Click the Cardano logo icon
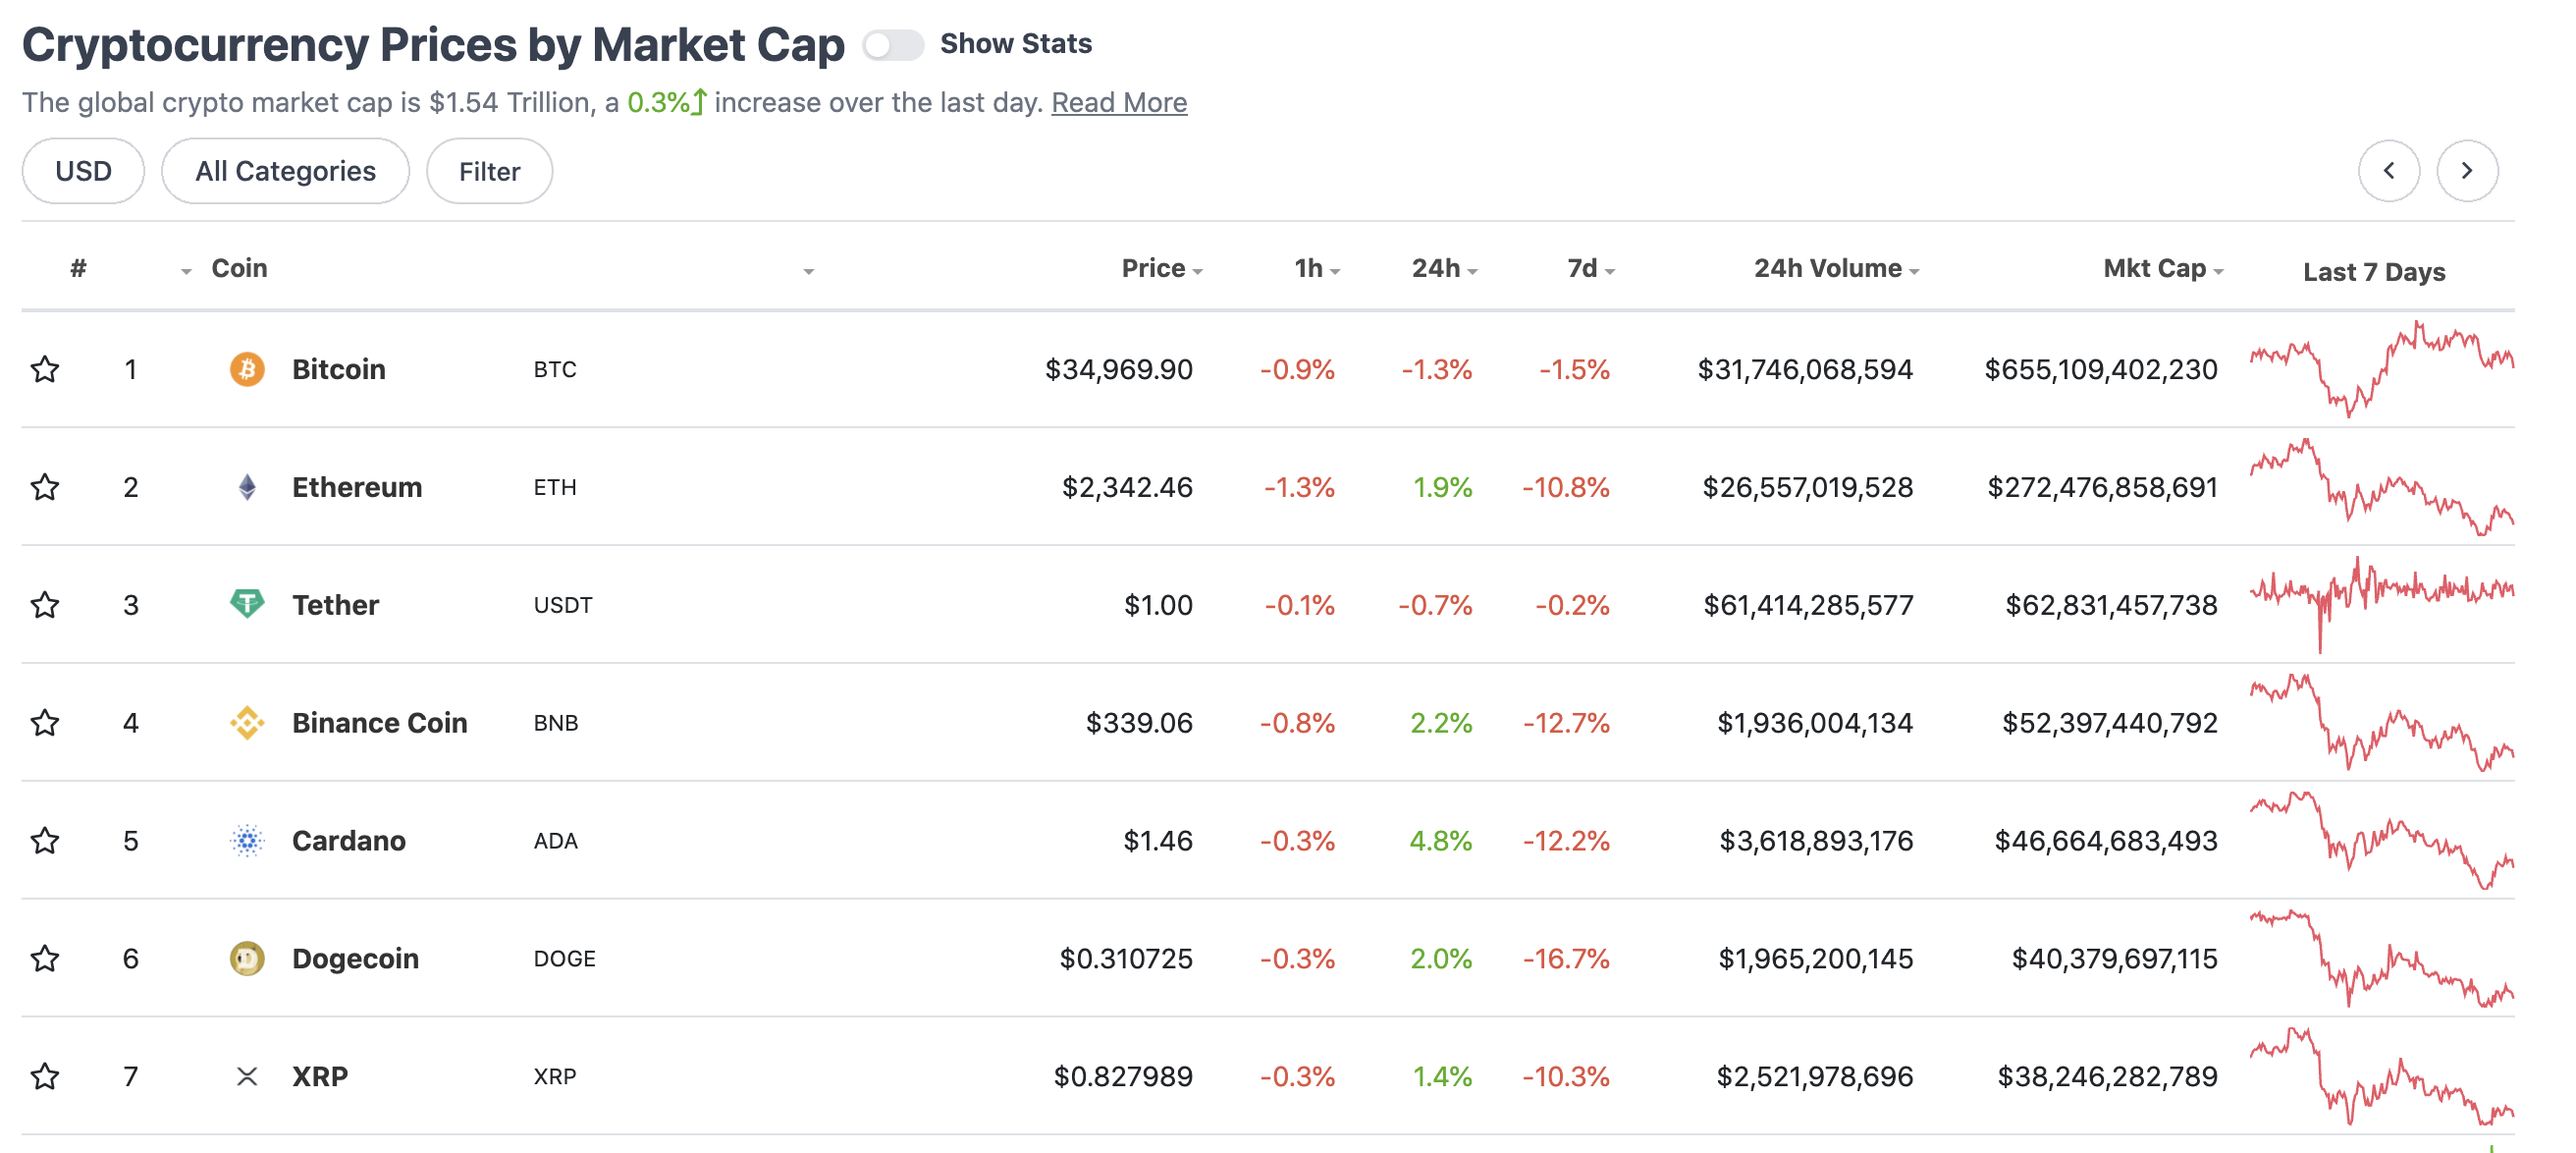 pos(247,840)
